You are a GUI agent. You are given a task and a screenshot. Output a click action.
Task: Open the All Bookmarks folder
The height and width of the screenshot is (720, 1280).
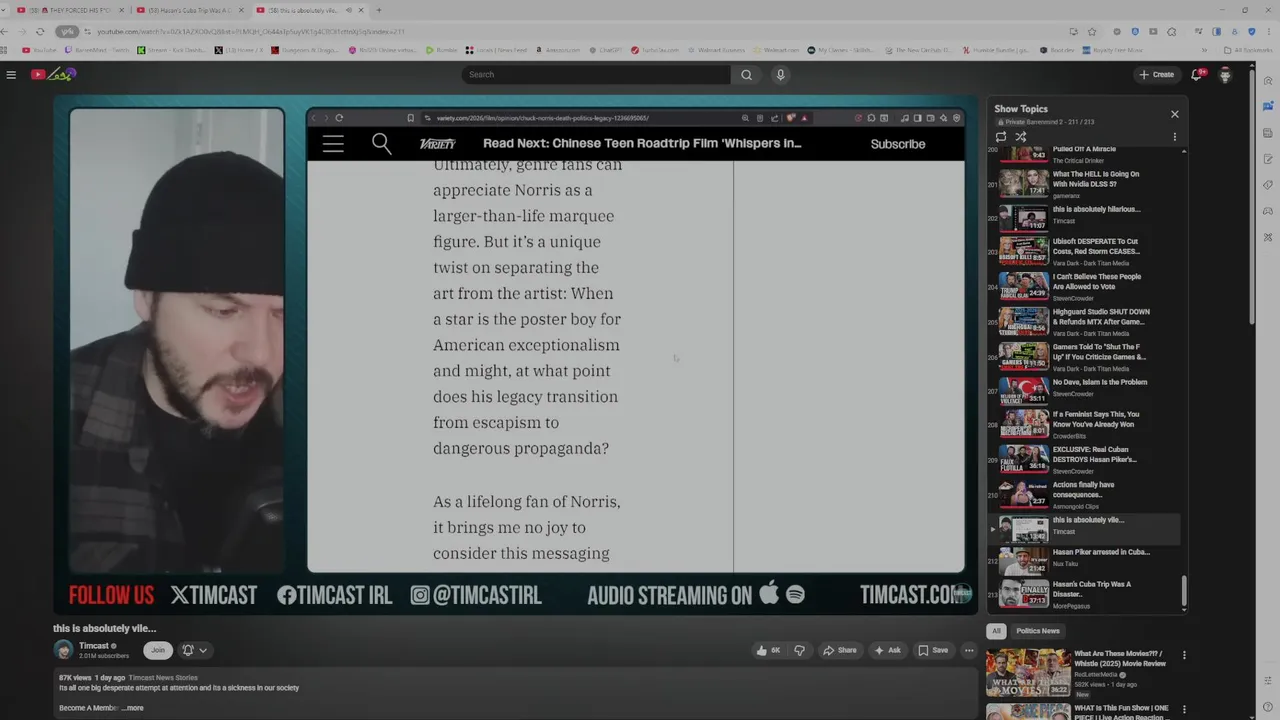(1251, 50)
